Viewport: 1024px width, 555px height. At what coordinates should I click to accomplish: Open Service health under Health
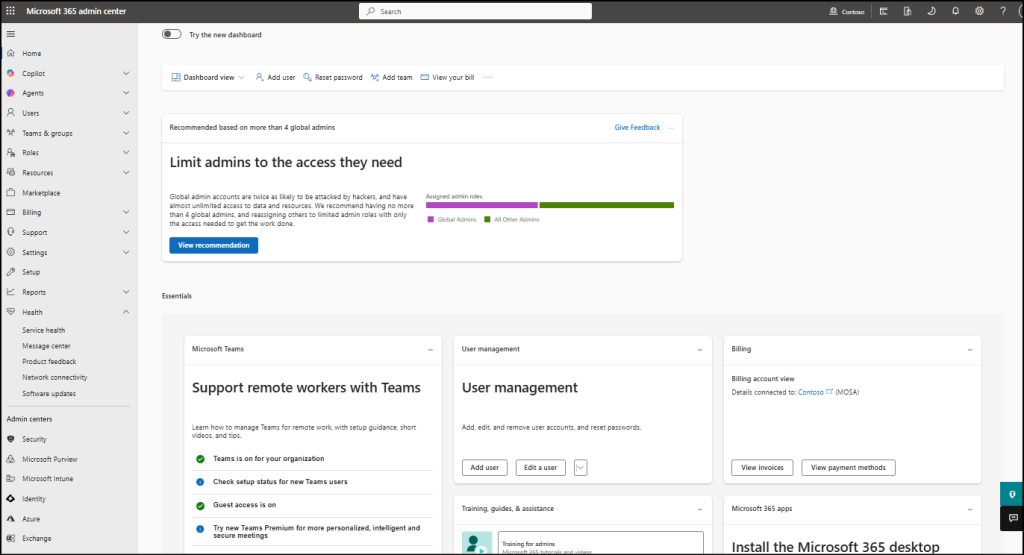point(44,330)
